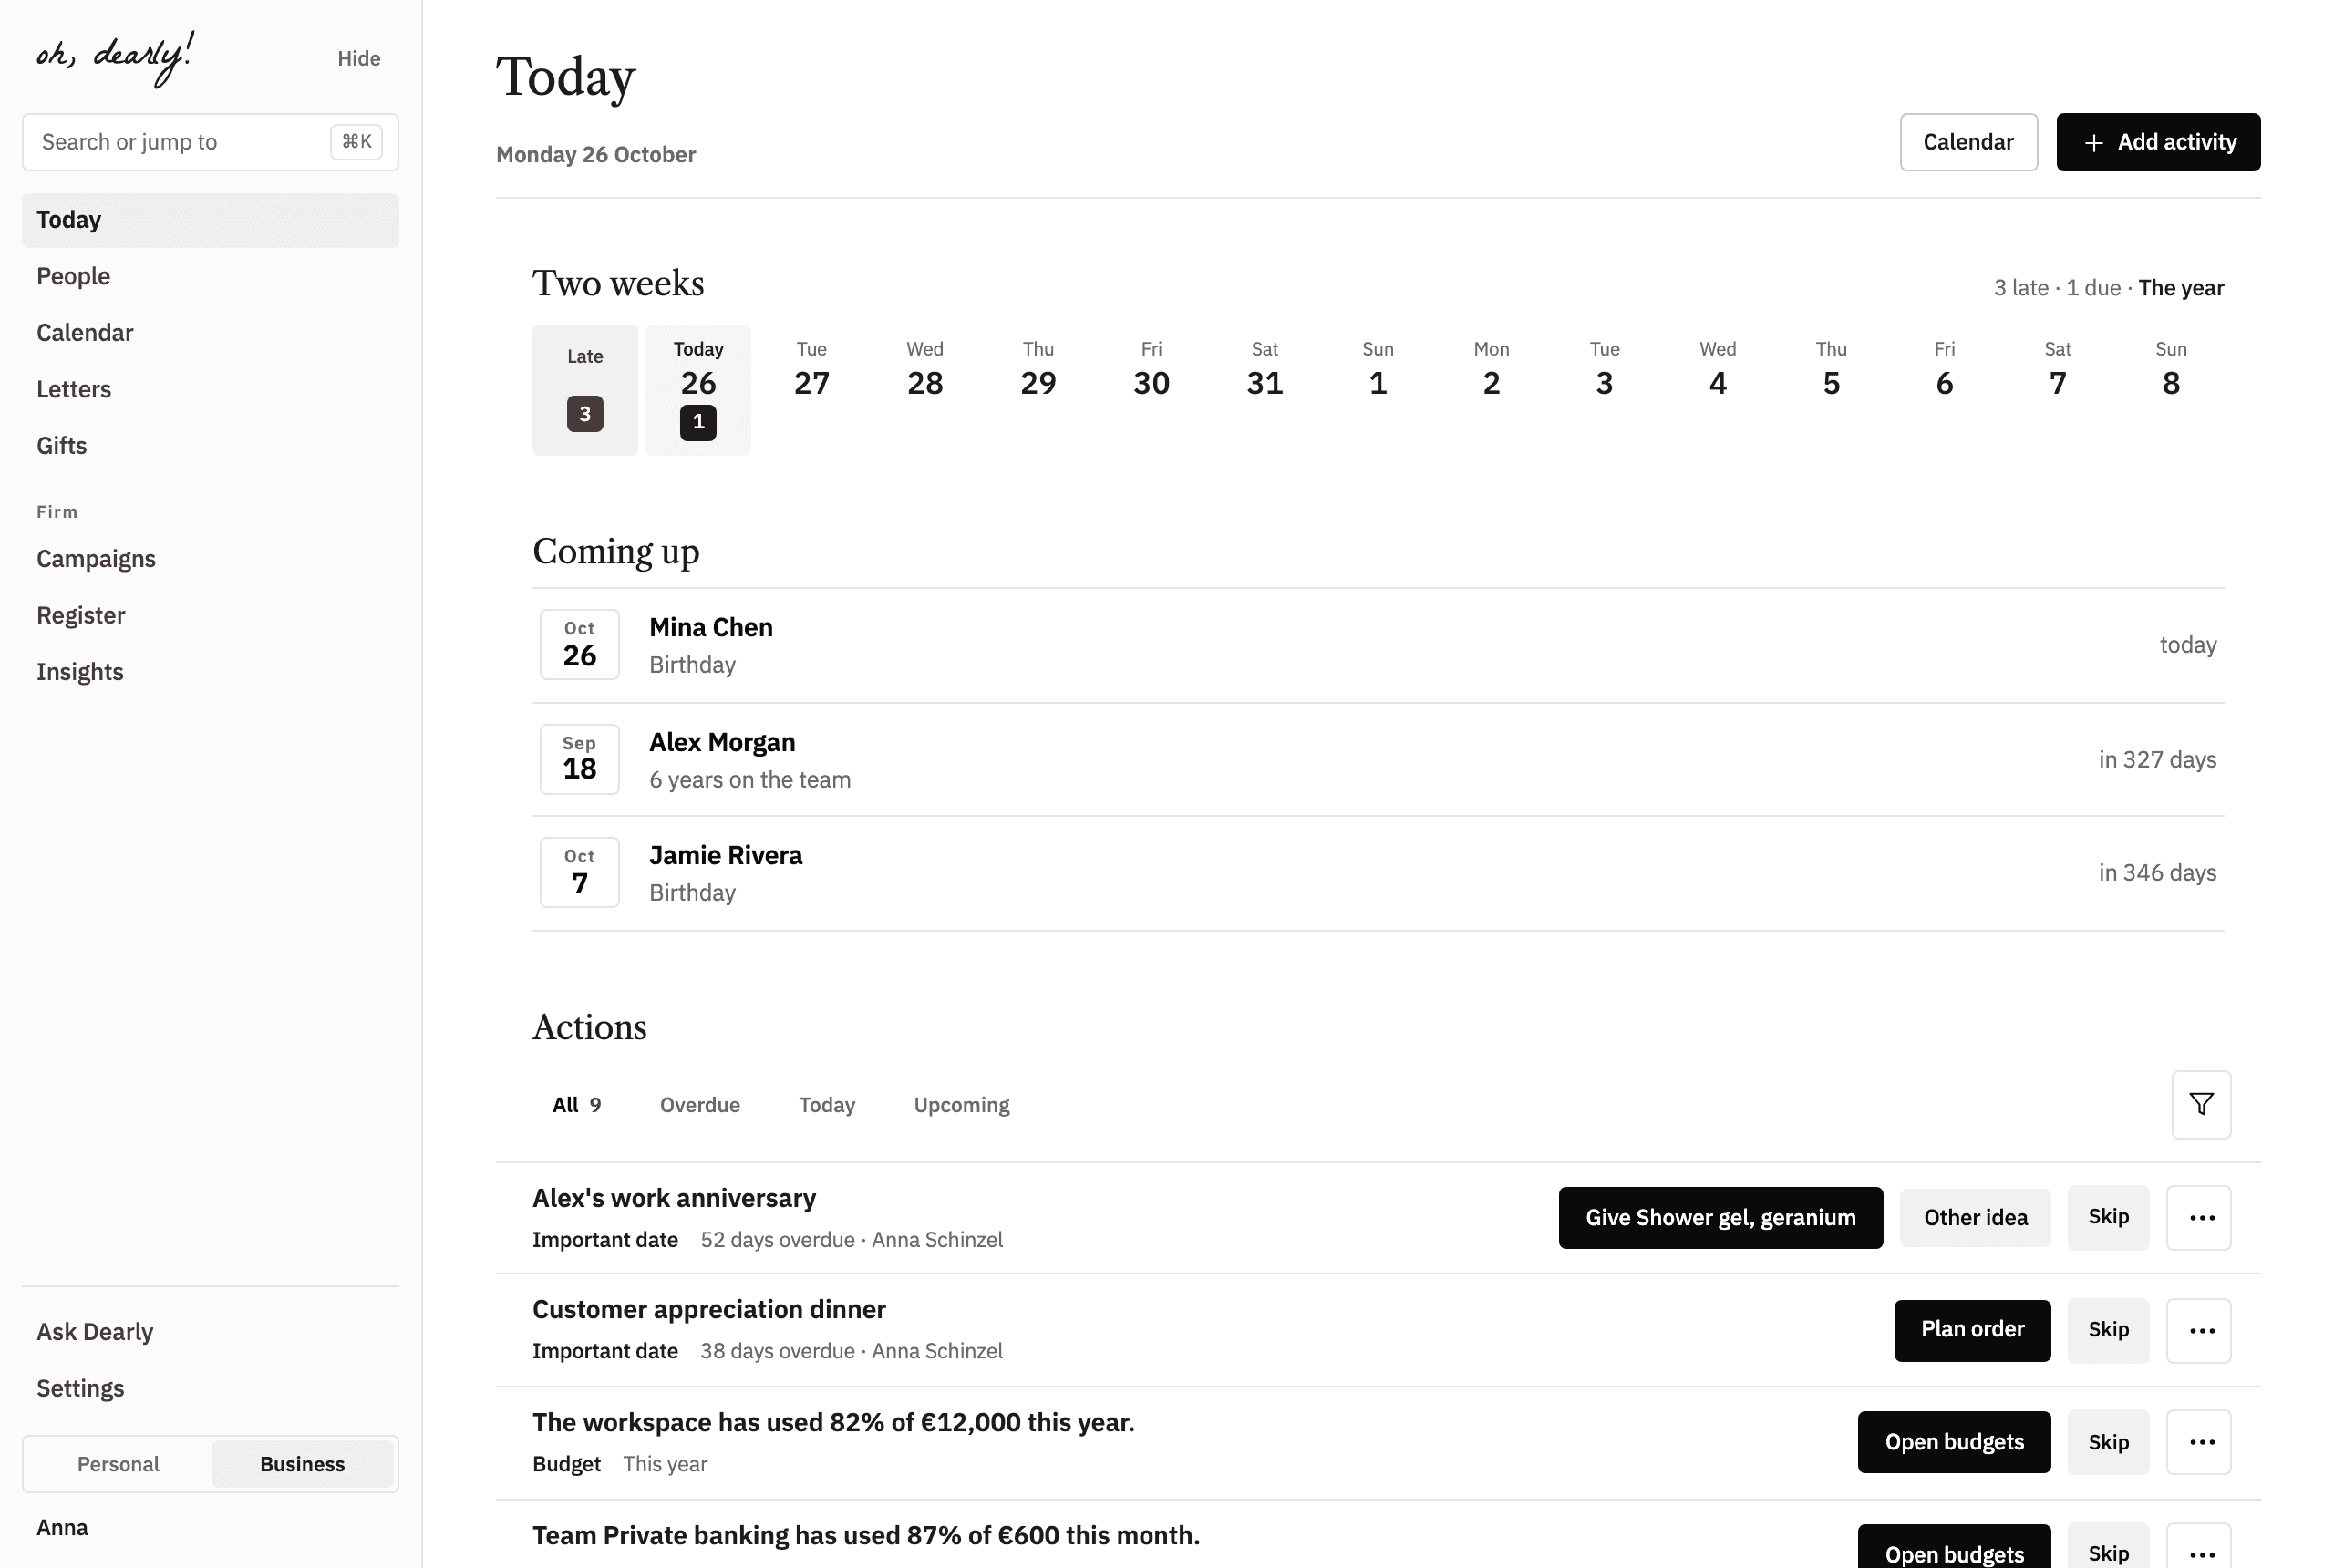Image resolution: width=2334 pixels, height=1568 pixels.
Task: Skip the Customer appreciation dinner action
Action: [x=2107, y=1330]
